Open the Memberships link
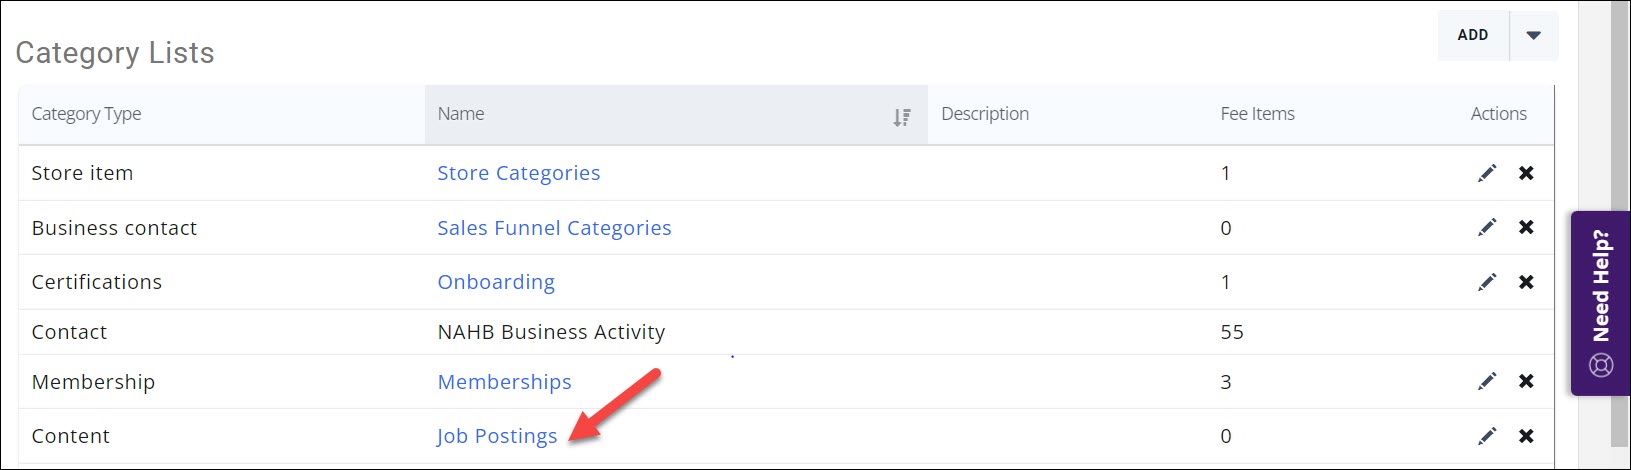1631x470 pixels. coord(504,382)
